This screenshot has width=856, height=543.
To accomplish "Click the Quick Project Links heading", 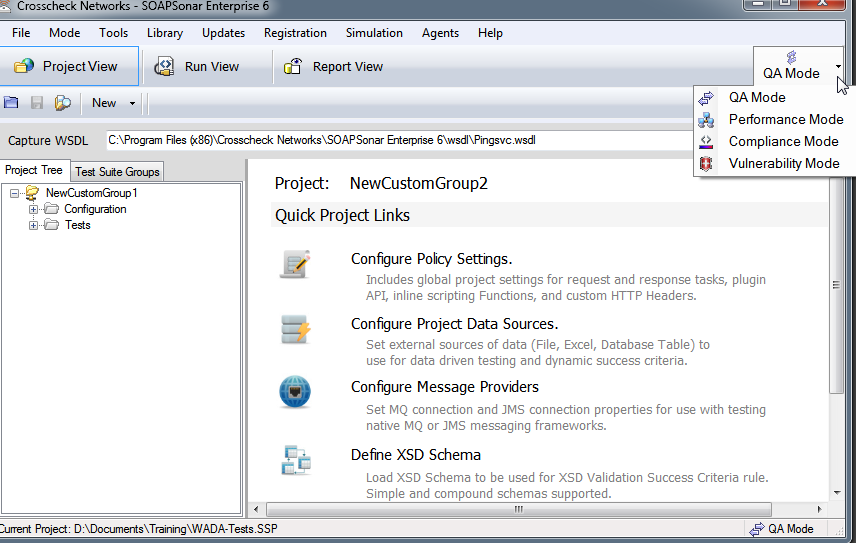I will point(342,215).
